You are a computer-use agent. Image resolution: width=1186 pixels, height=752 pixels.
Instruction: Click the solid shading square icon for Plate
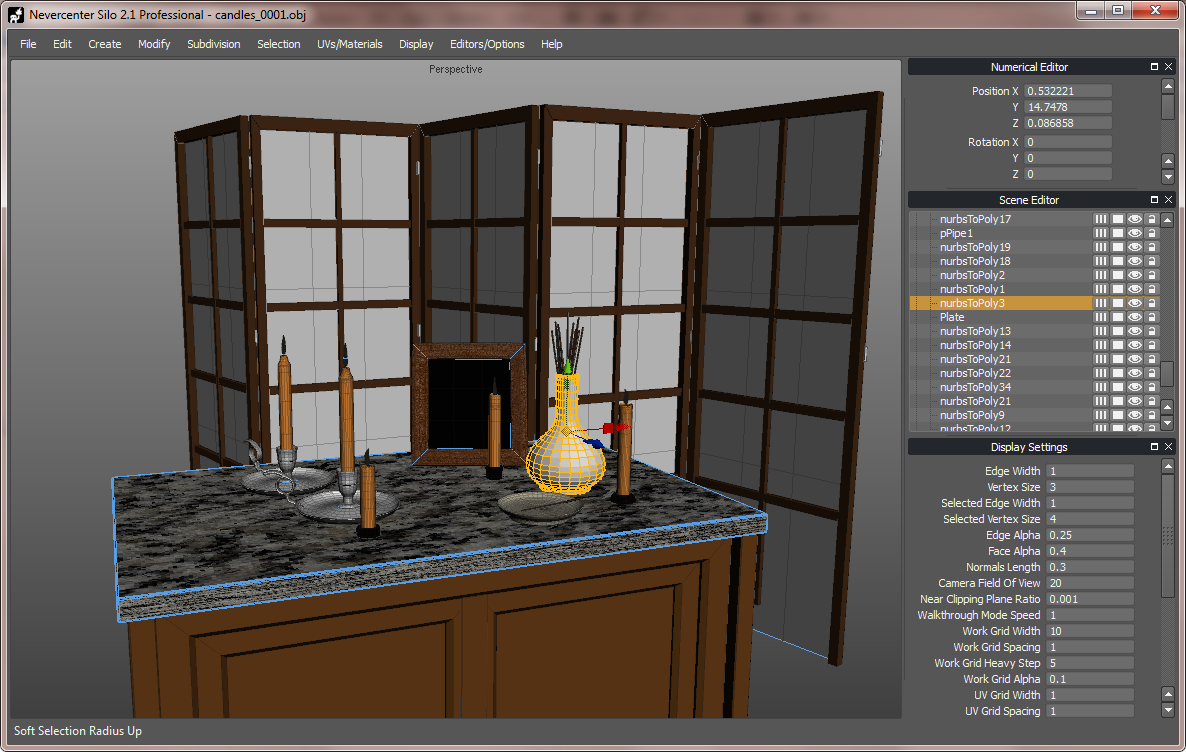[x=1118, y=317]
